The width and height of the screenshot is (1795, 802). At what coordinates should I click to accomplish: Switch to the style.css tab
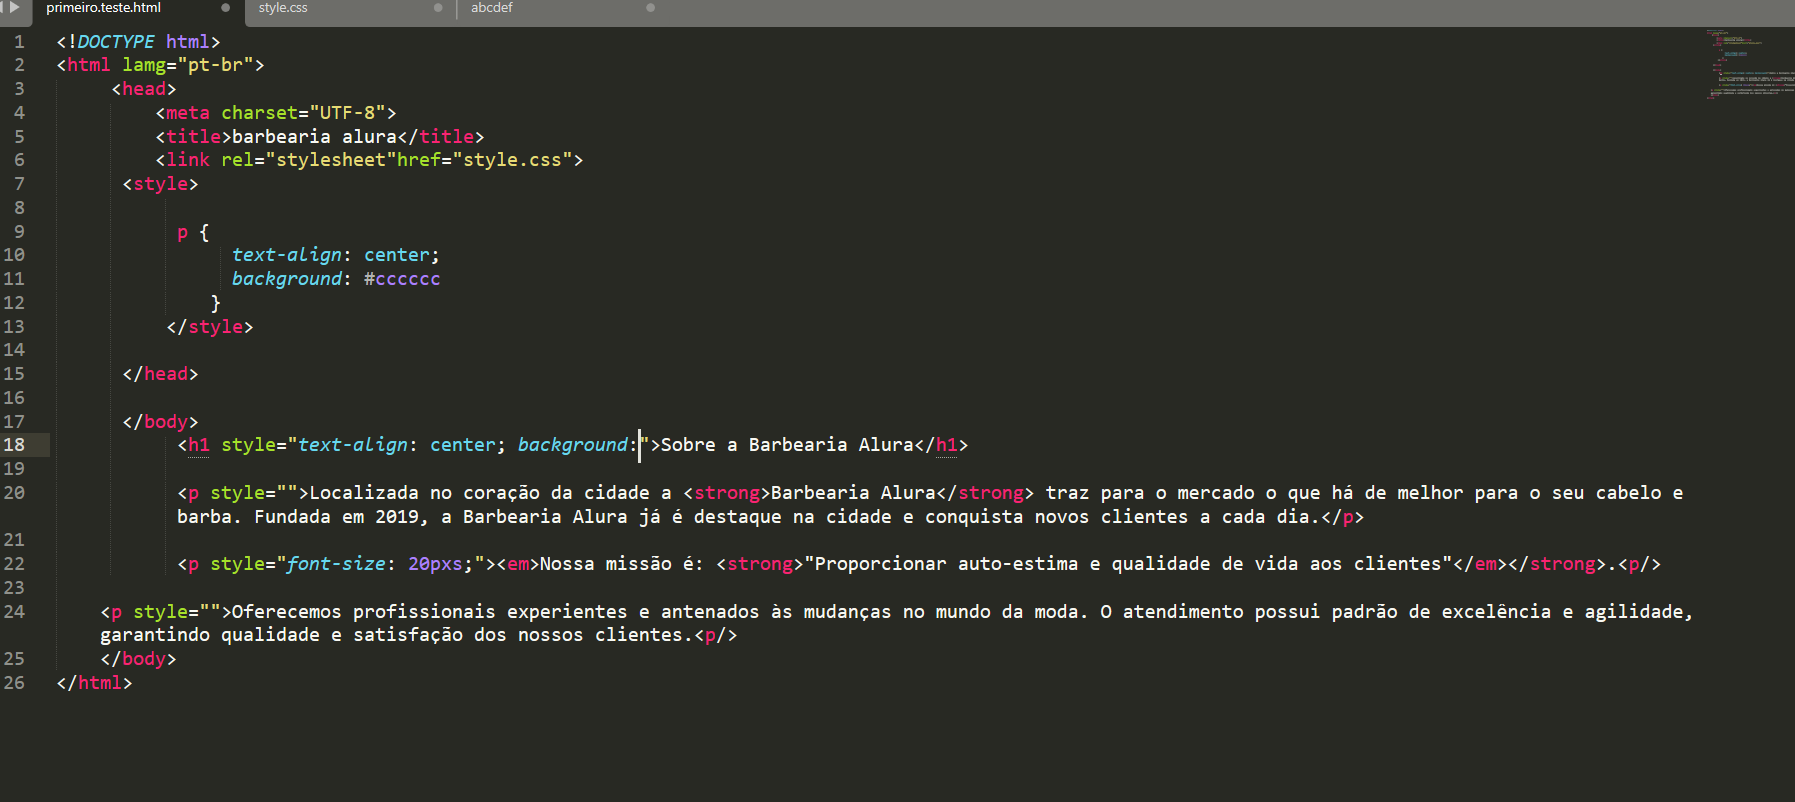point(283,8)
